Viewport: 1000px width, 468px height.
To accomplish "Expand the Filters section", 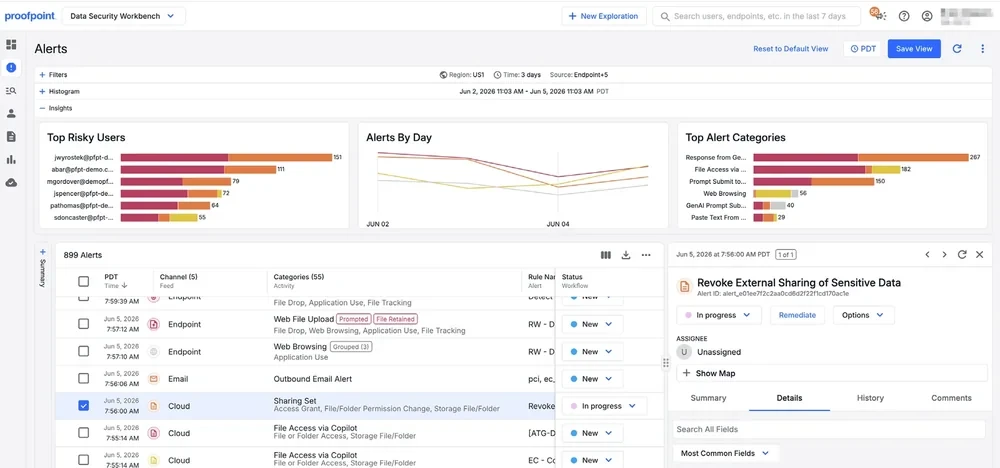I will (x=53, y=75).
